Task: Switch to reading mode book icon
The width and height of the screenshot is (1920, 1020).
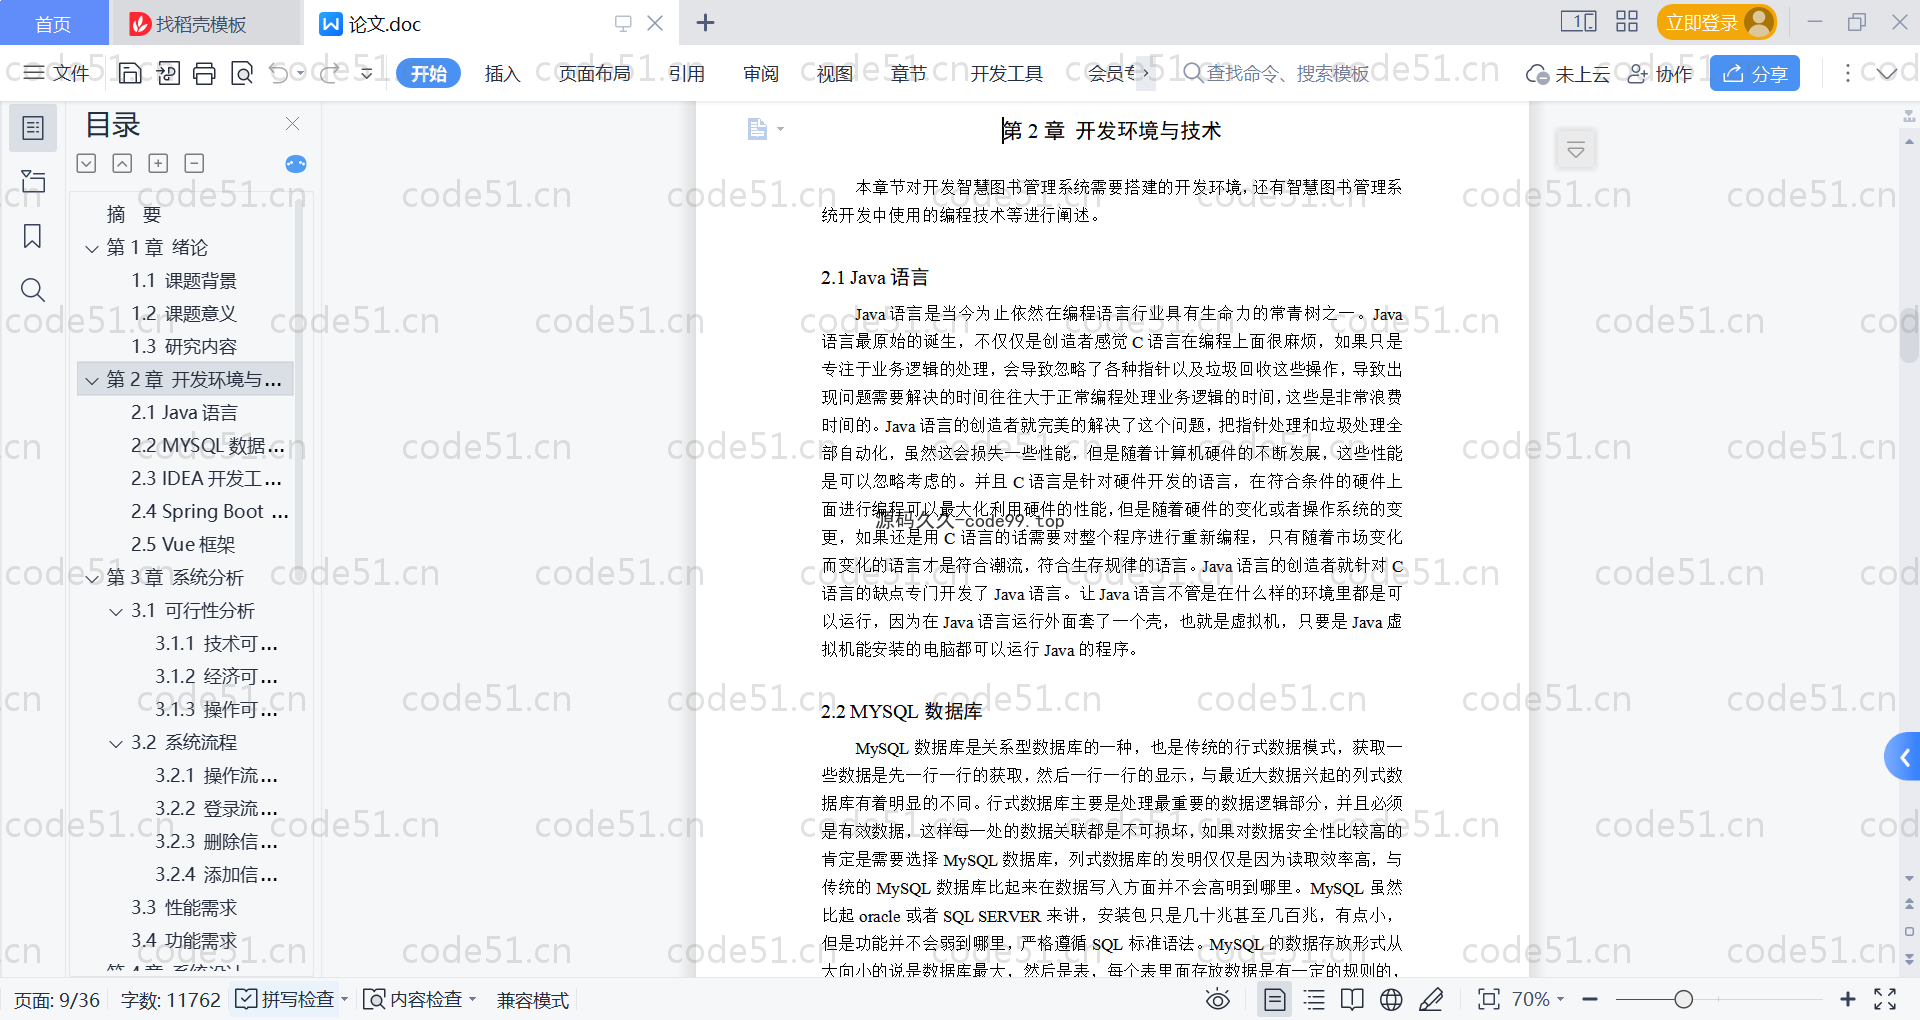Action: tap(1352, 999)
